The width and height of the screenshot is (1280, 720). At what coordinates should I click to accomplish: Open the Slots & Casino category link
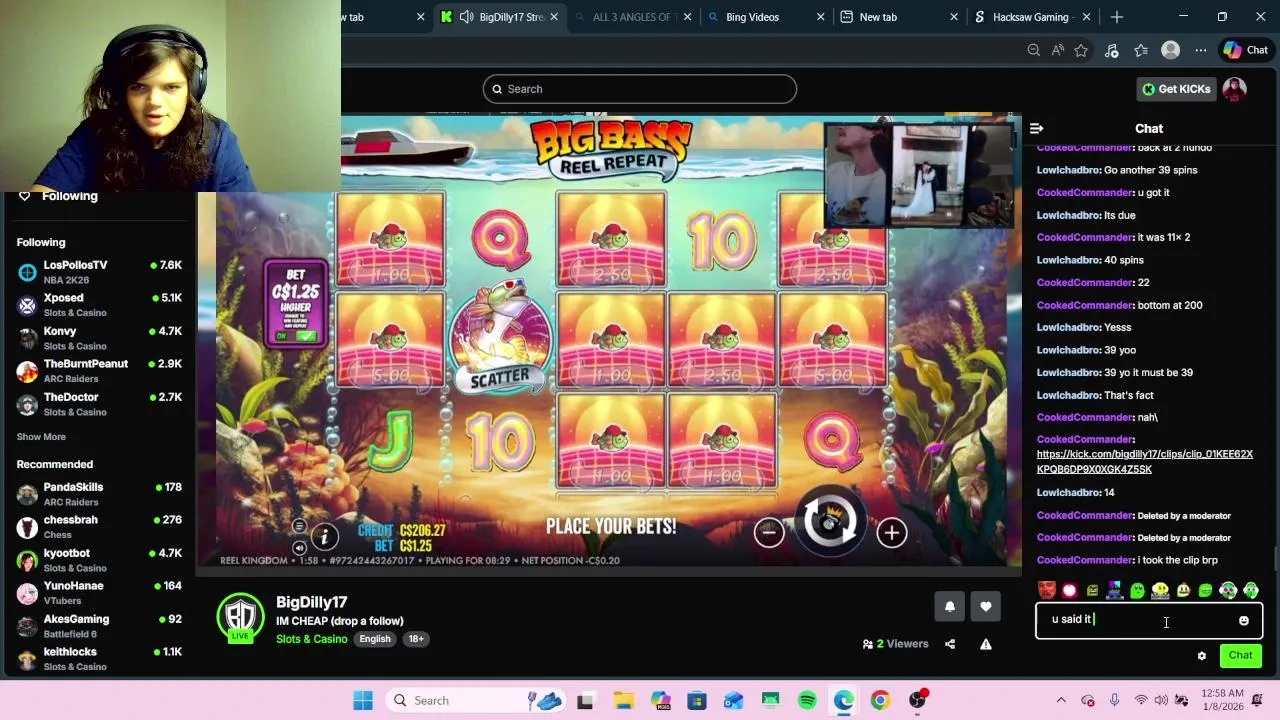point(312,639)
